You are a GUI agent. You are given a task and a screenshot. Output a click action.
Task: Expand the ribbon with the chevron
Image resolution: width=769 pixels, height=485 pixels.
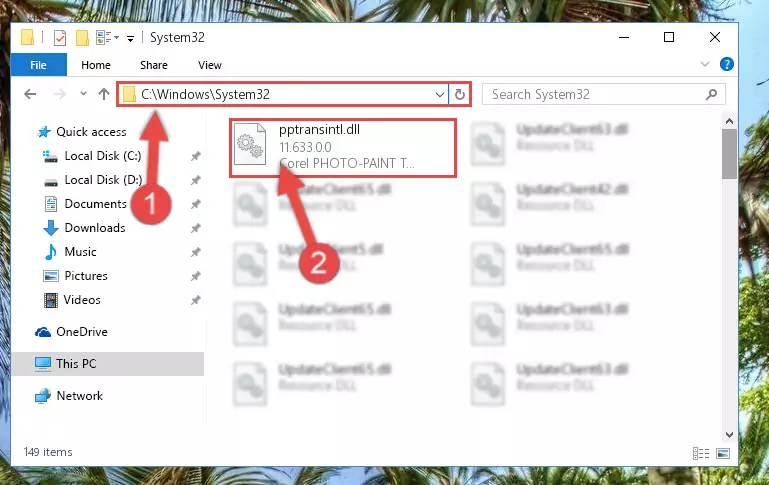pyautogui.click(x=705, y=64)
